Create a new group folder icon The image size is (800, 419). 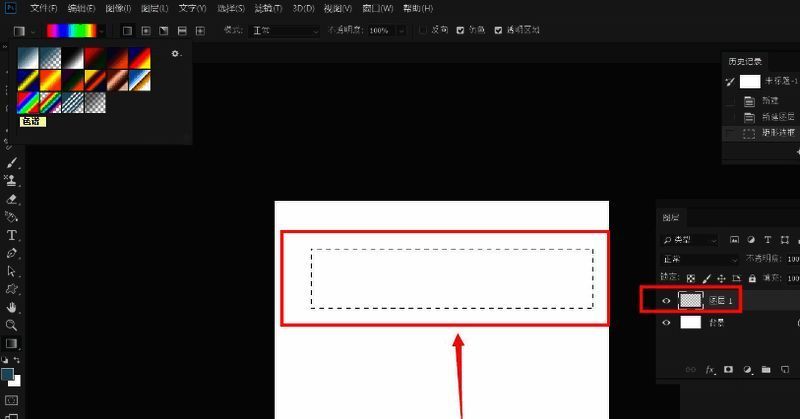click(x=766, y=369)
